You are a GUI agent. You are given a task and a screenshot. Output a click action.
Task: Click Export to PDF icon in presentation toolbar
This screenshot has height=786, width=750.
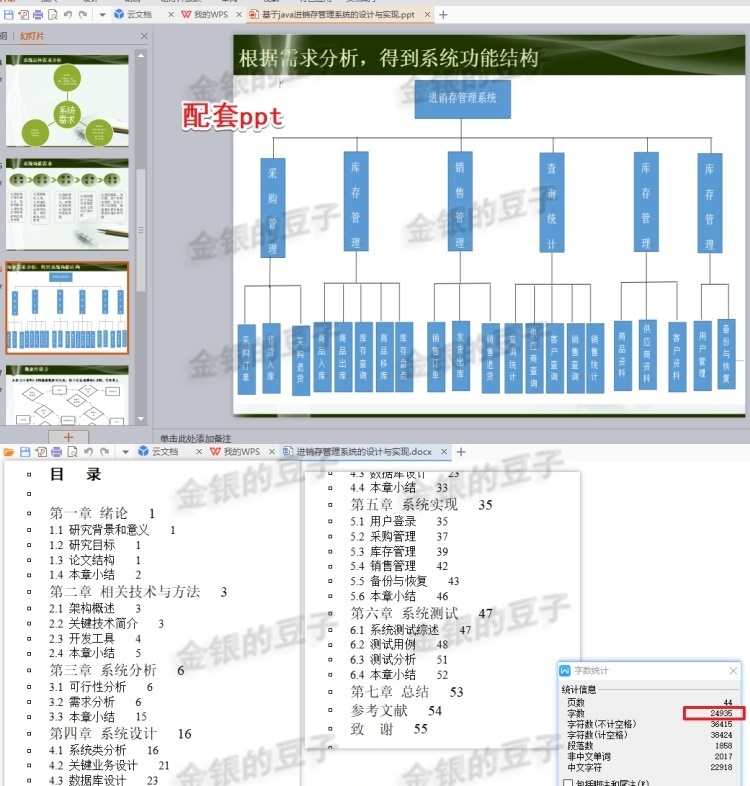[x=24, y=15]
